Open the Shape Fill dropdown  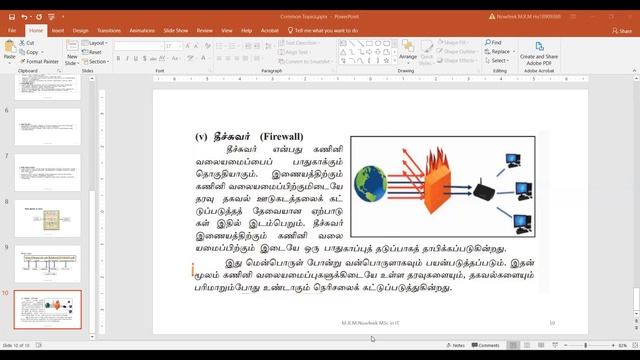coord(452,42)
